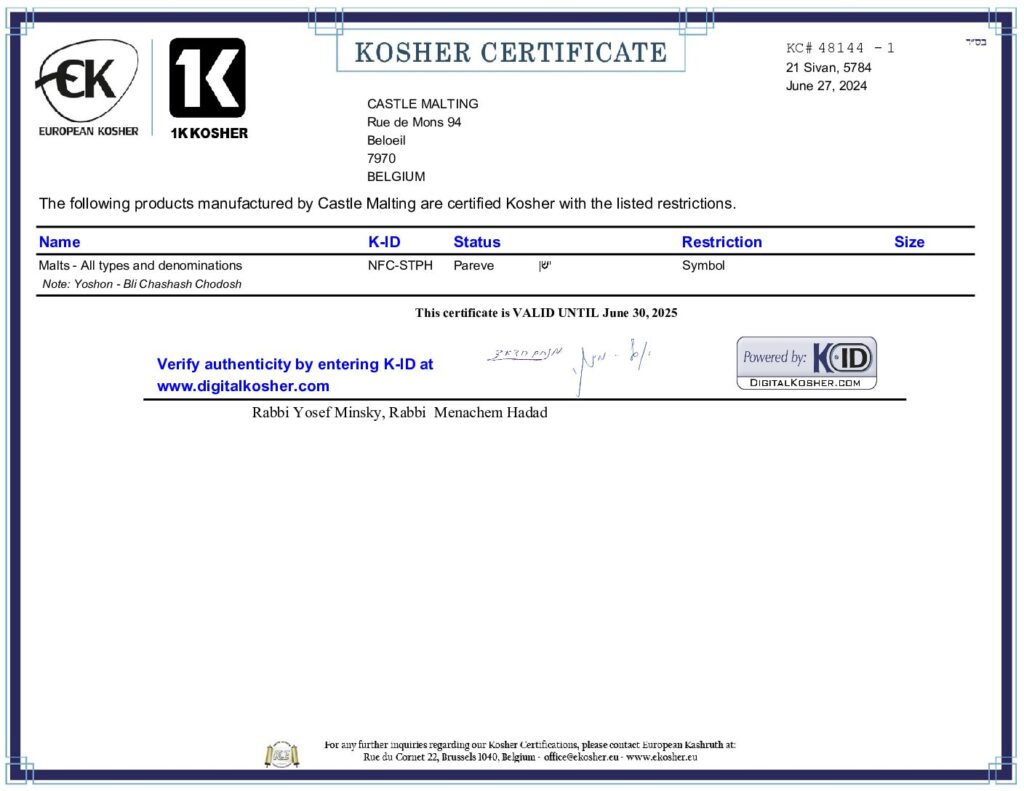The height and width of the screenshot is (791, 1024).
Task: Click the Restriction column header
Action: [721, 241]
